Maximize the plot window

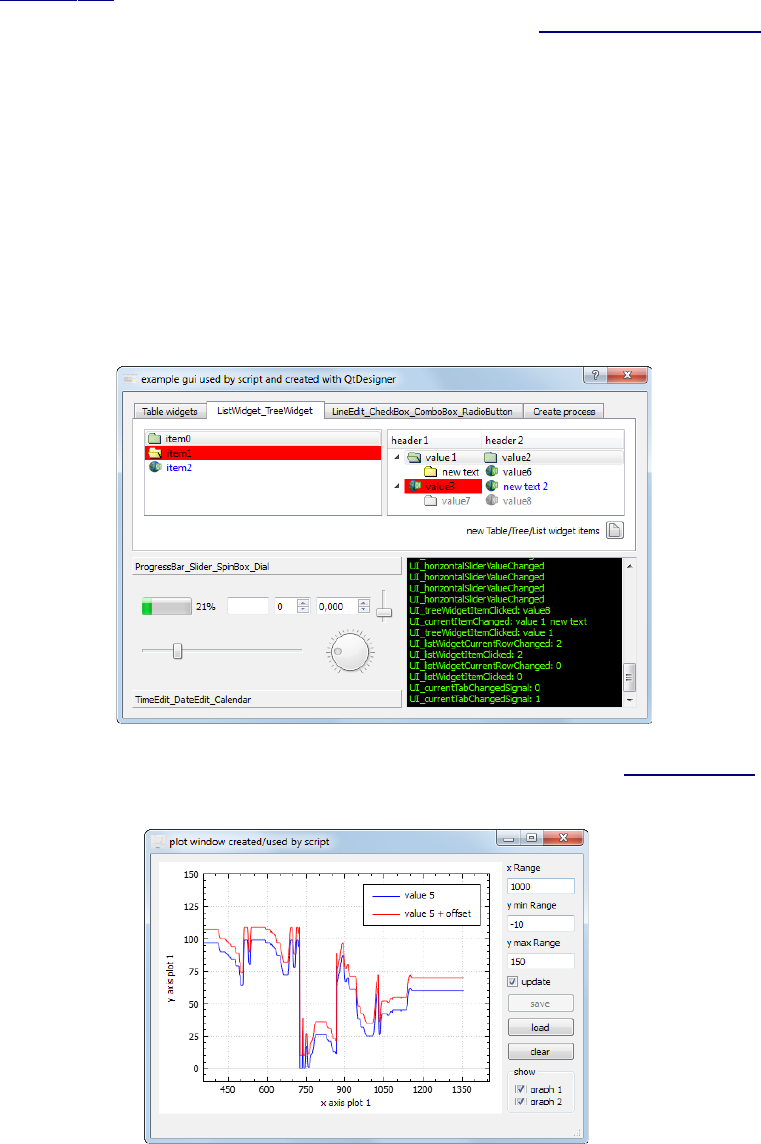coord(531,838)
